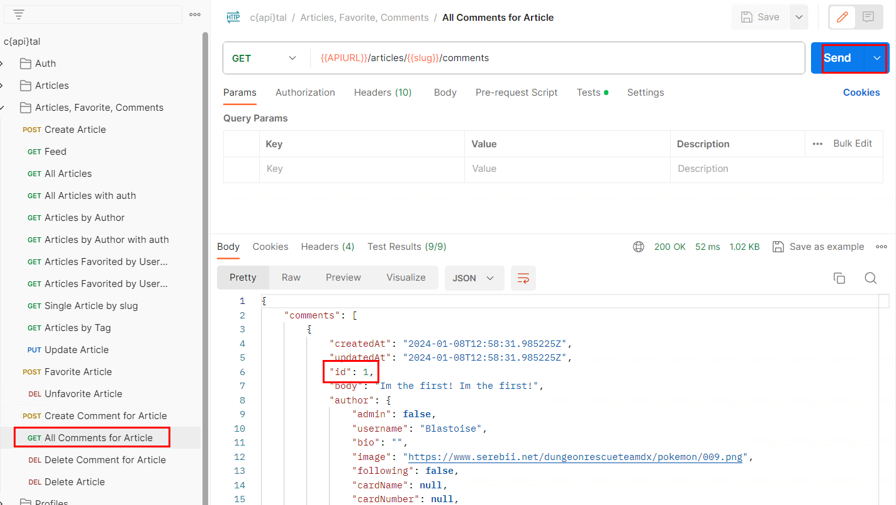Open the Pre-request Script tab
Viewport: 896px width, 505px height.
coord(516,93)
